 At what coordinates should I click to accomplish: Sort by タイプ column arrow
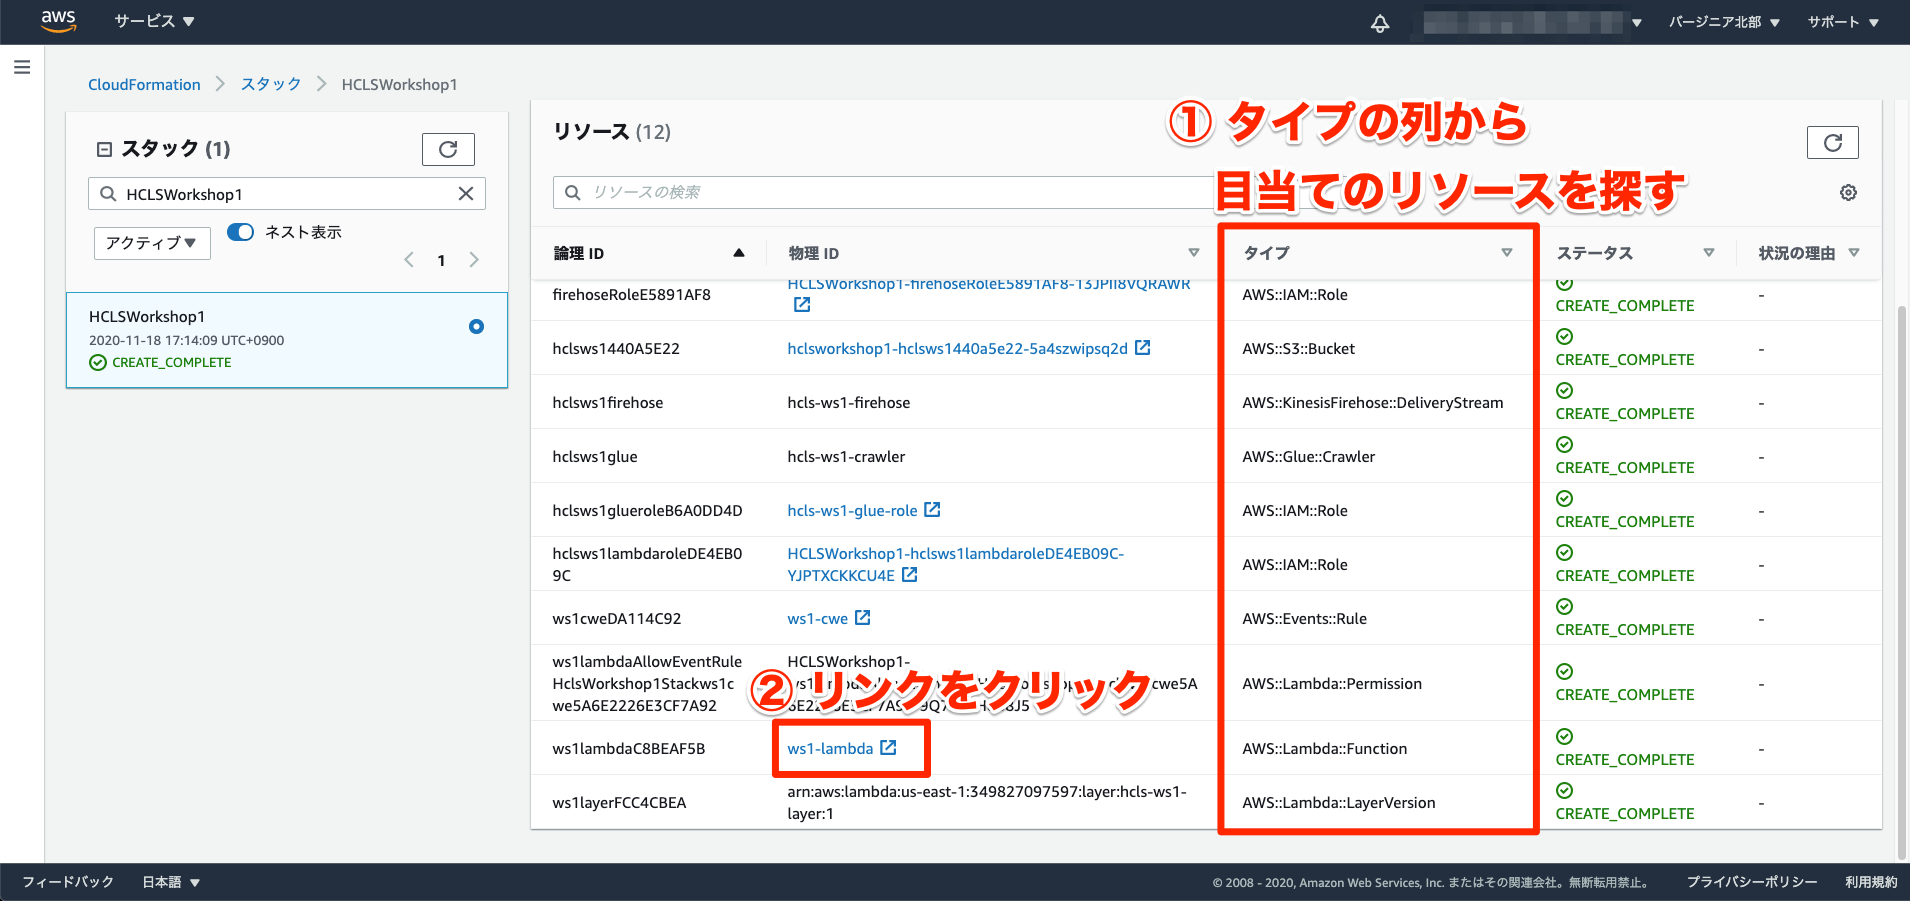click(x=1507, y=253)
